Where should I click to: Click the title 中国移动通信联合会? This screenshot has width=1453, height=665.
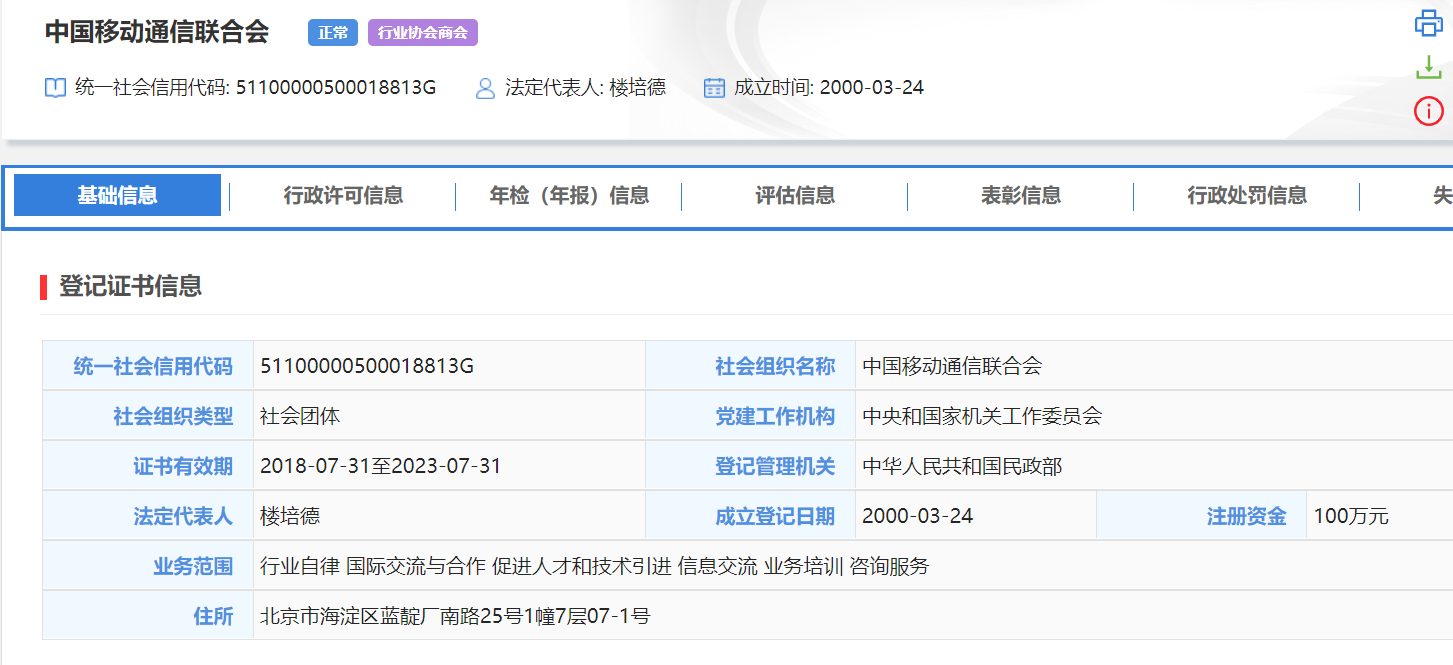[157, 31]
